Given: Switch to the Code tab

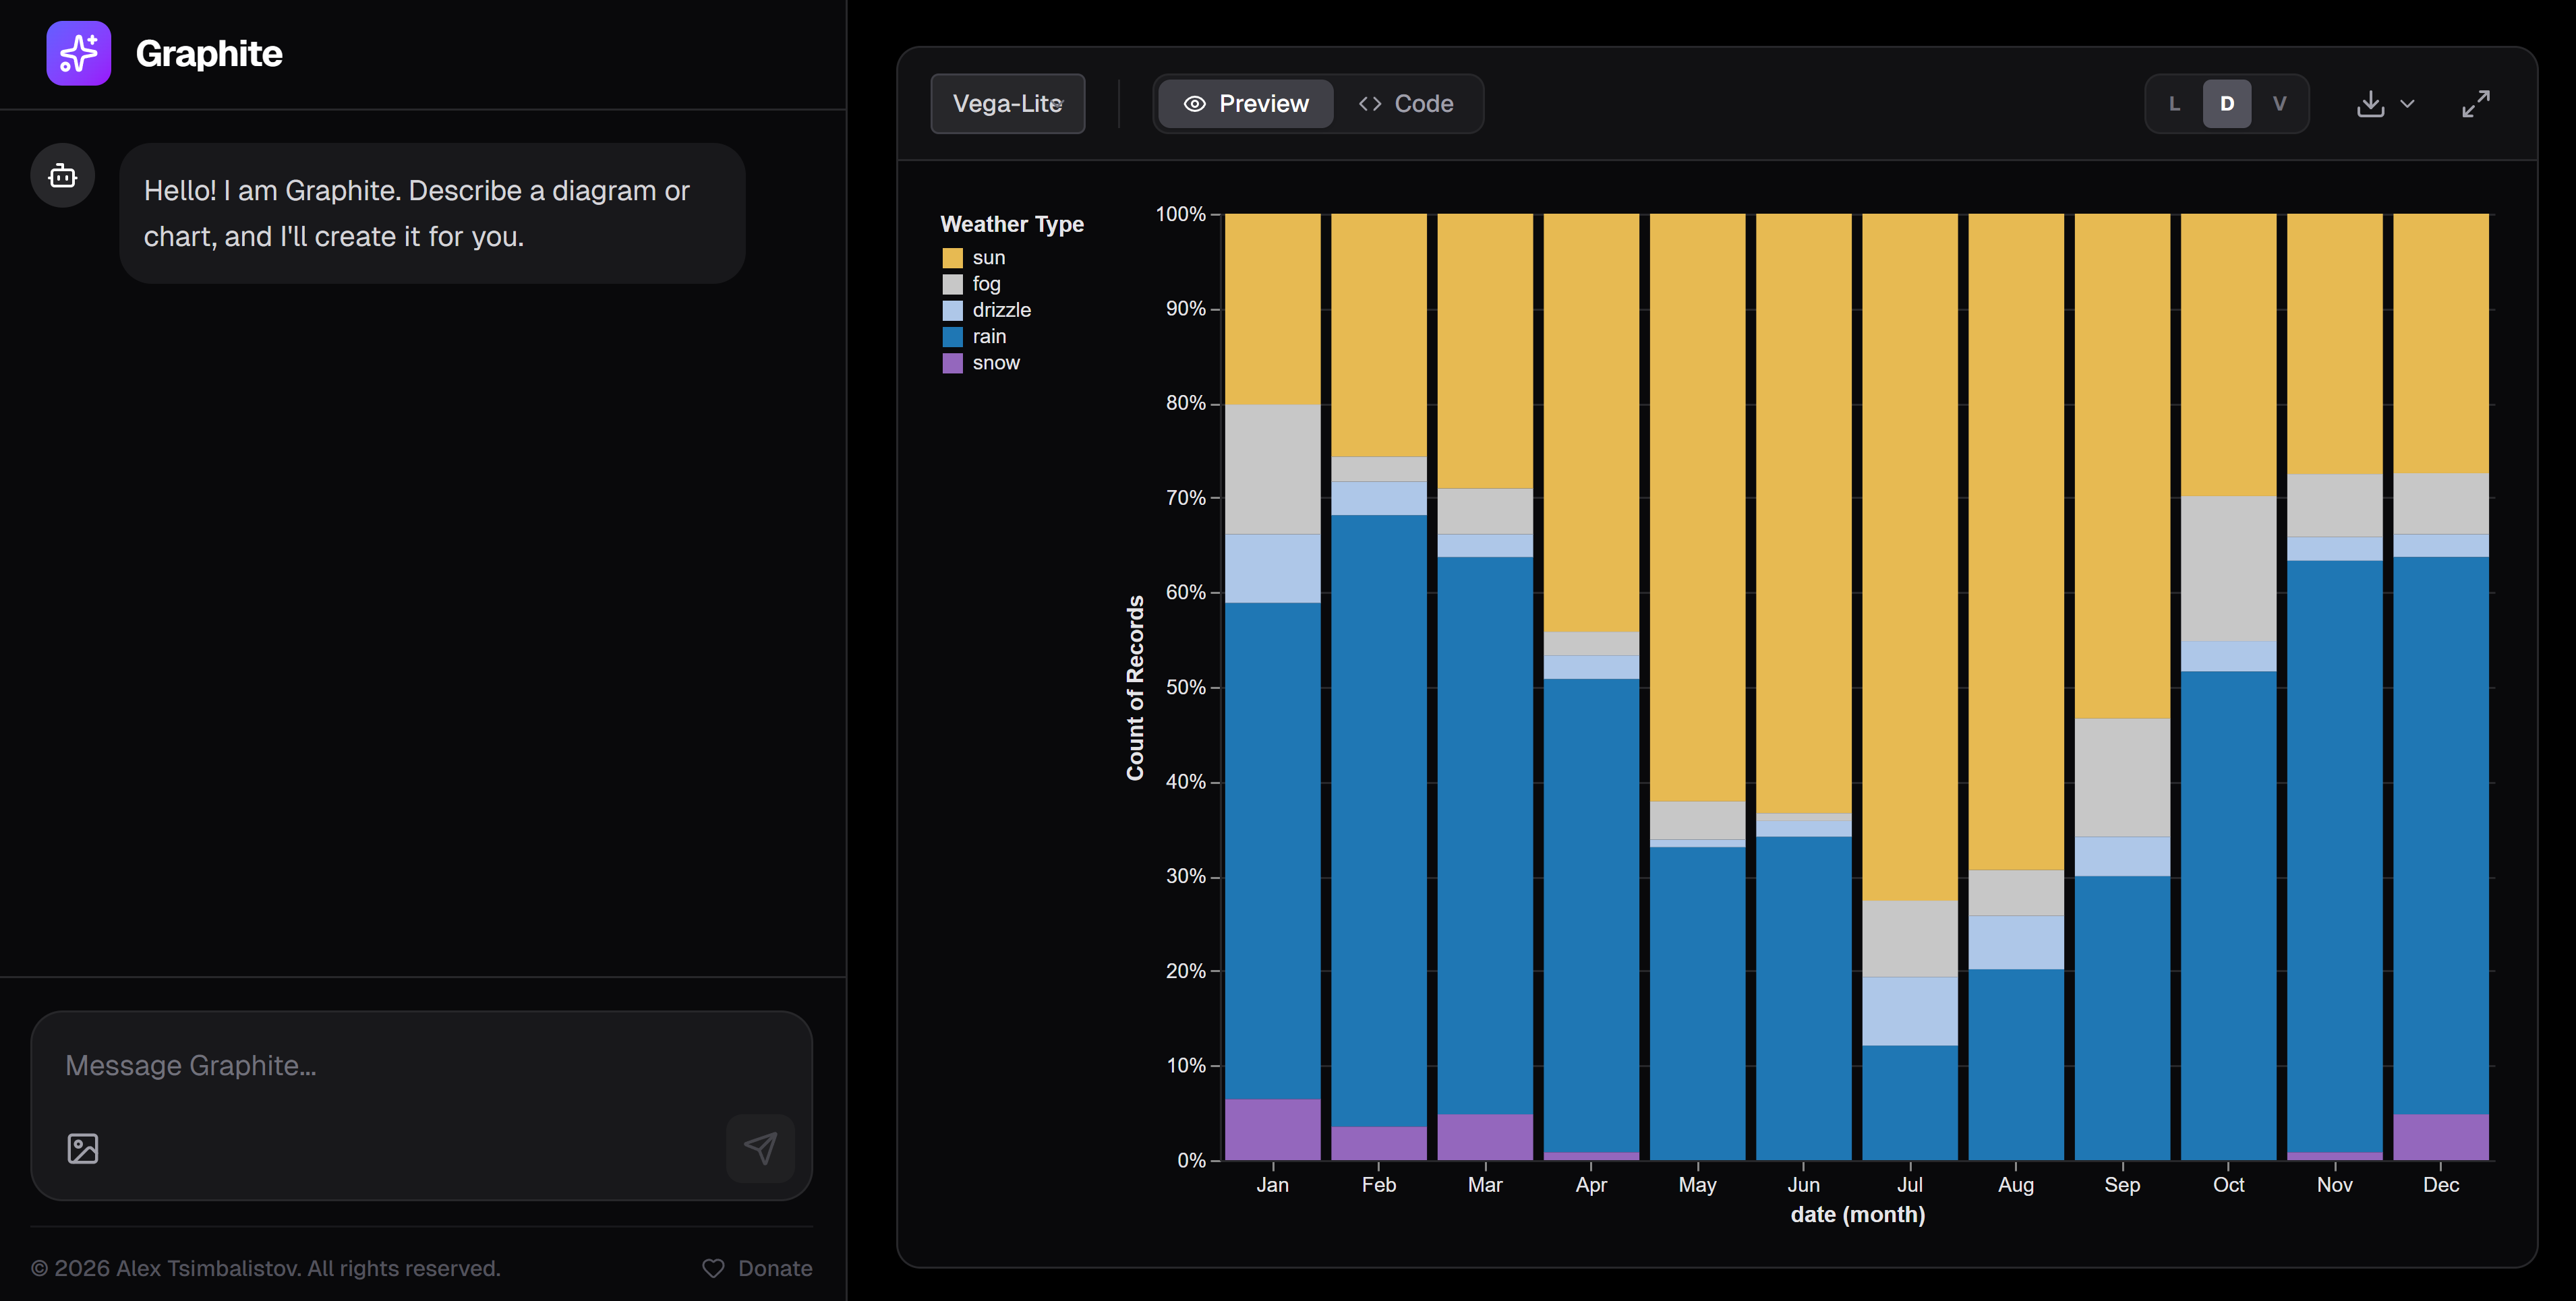Looking at the screenshot, I should pyautogui.click(x=1422, y=103).
